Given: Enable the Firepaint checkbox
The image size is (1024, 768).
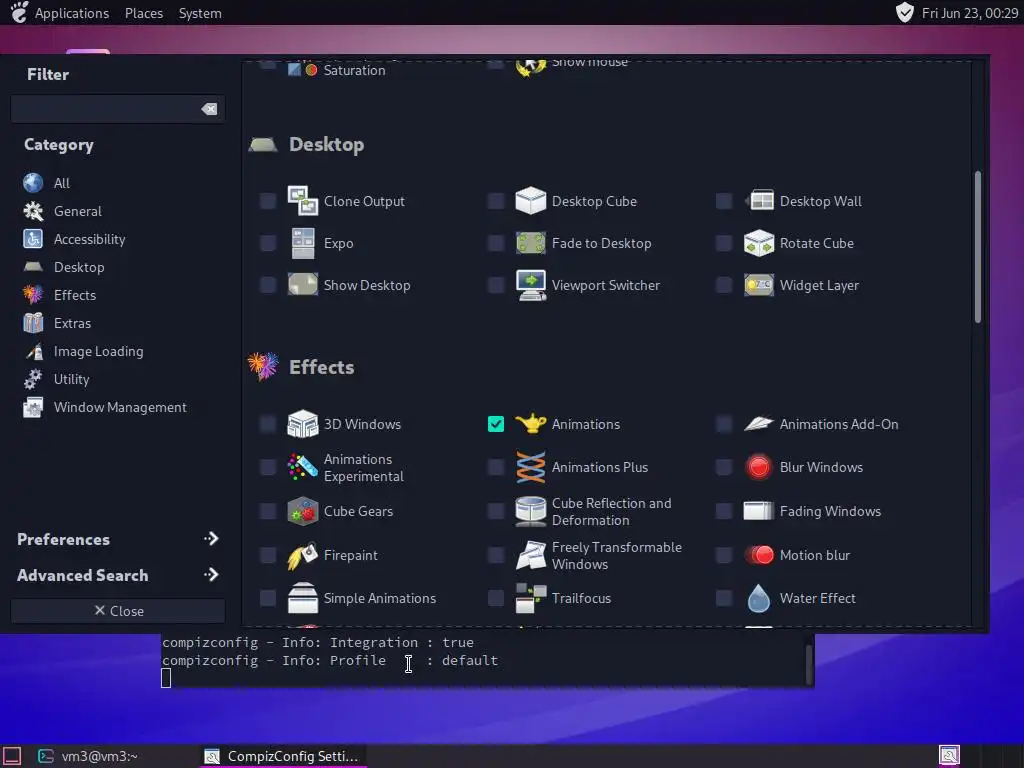Looking at the screenshot, I should click(268, 555).
